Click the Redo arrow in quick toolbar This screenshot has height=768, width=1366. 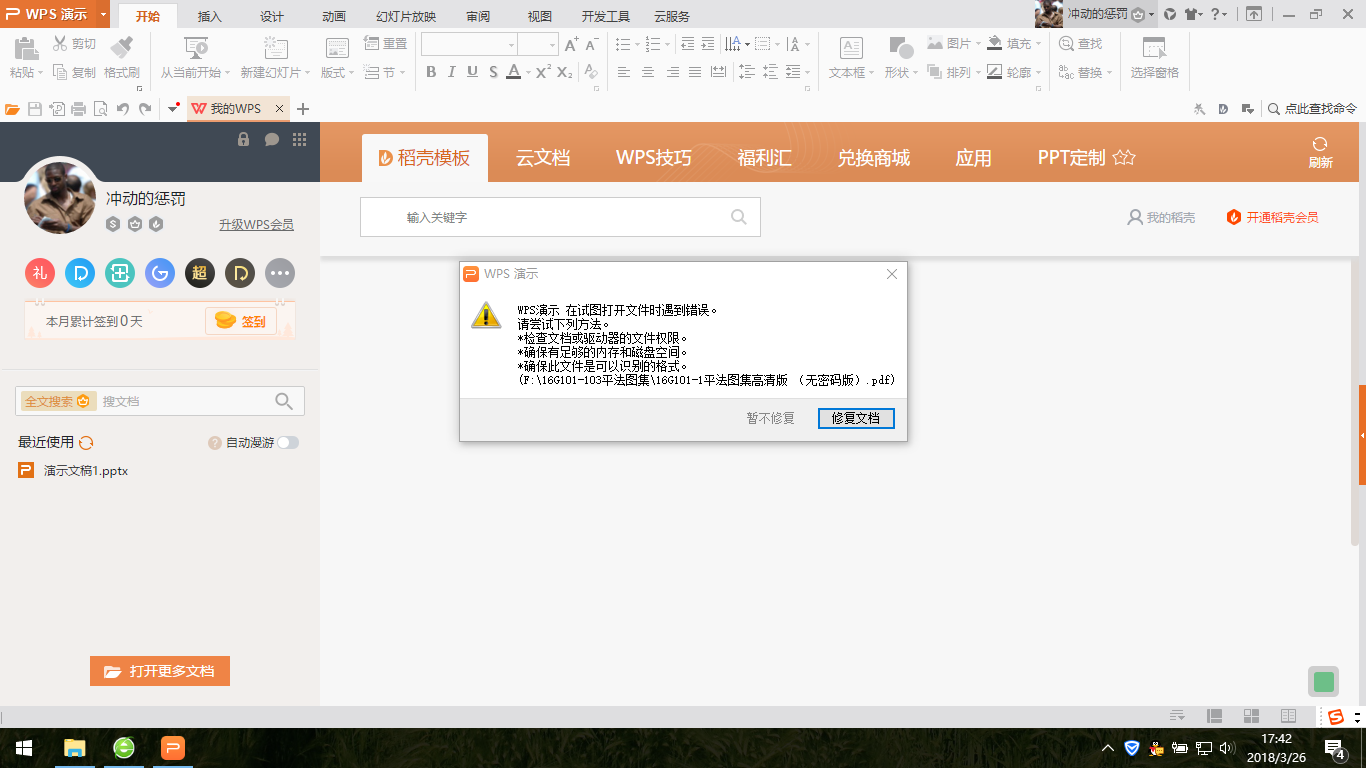[x=145, y=109]
